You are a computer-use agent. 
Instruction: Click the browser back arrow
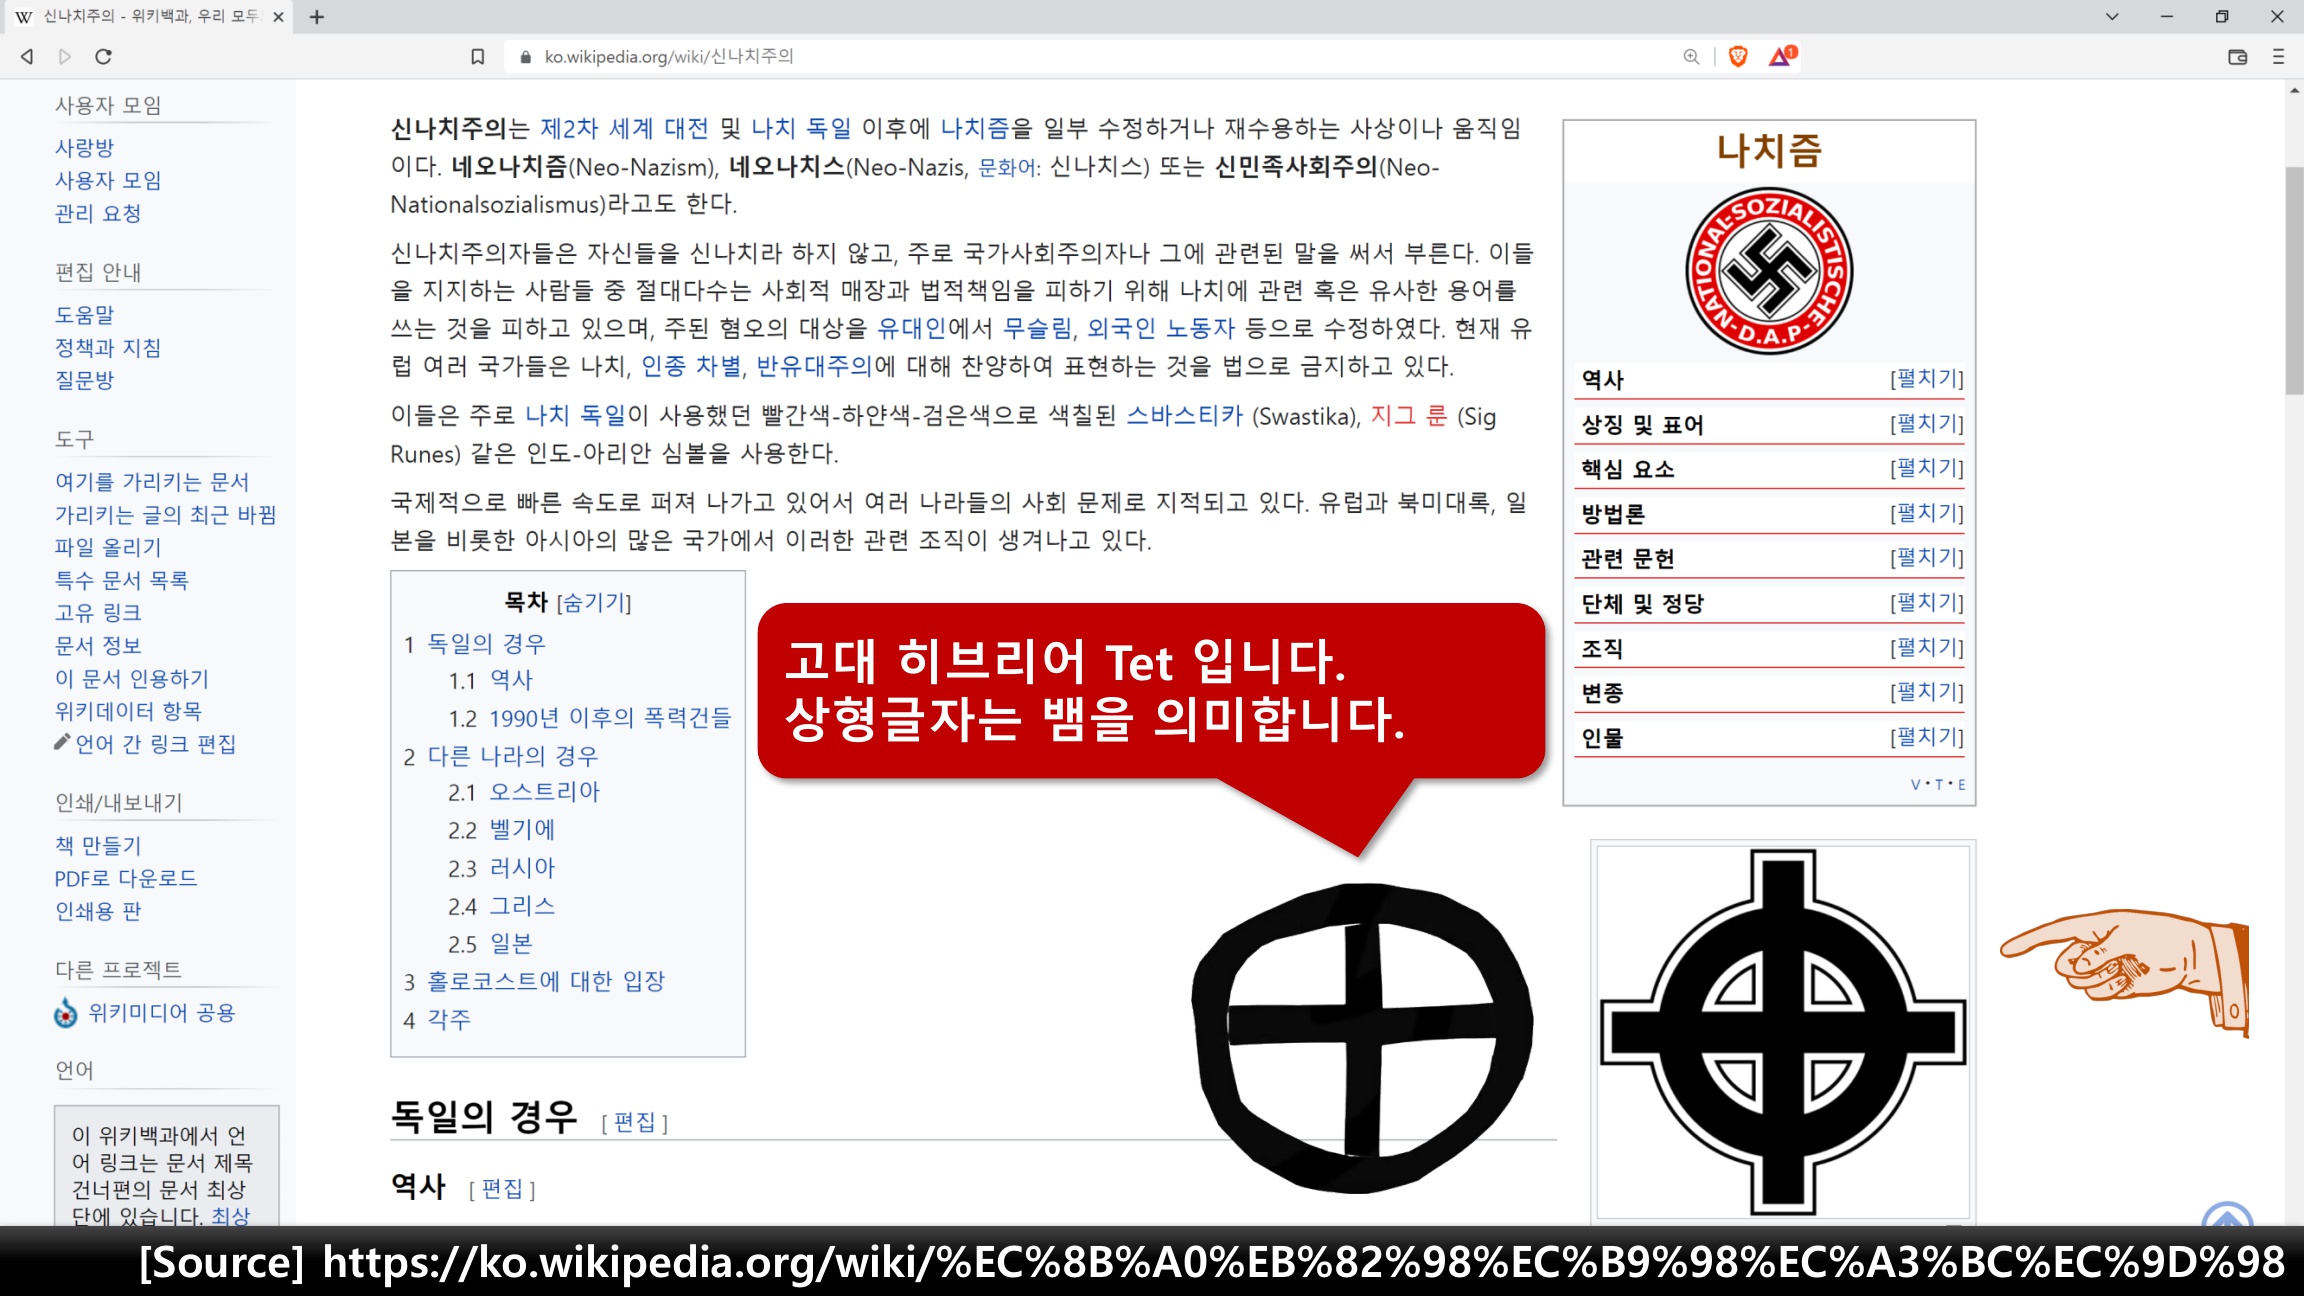(x=27, y=57)
